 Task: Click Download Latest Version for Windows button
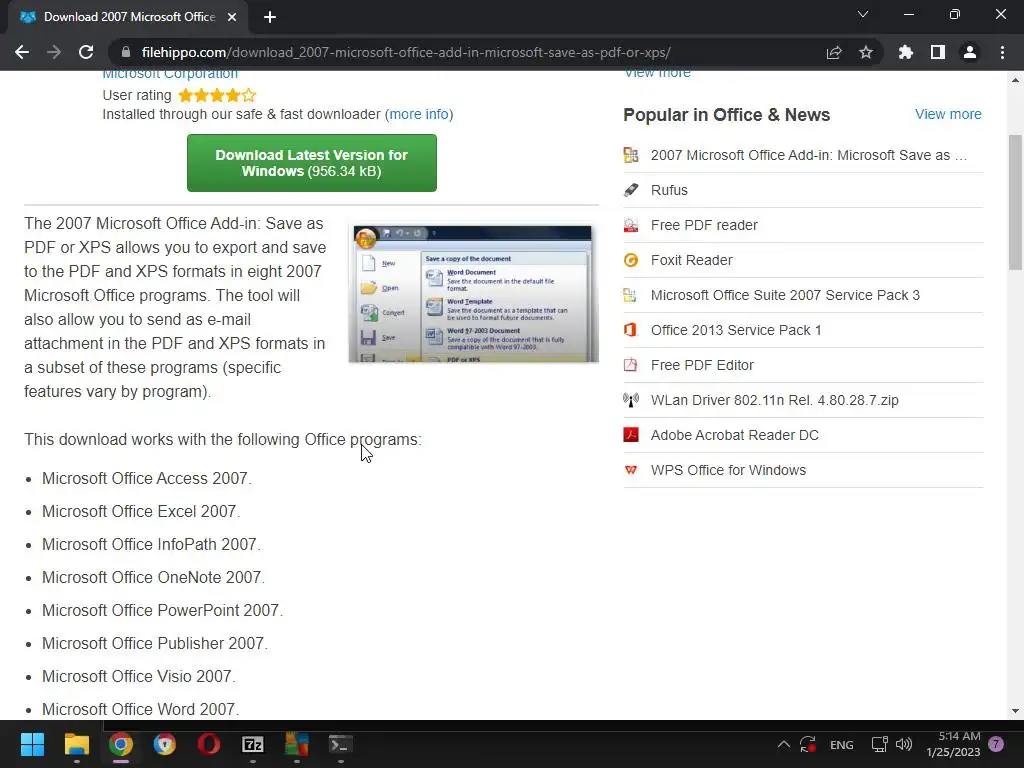[x=312, y=163]
